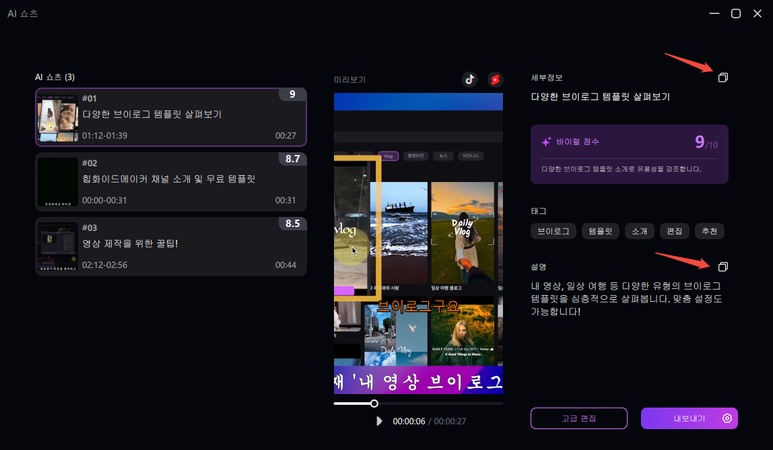Select clip #02 힙화이드메이커 채널 소개

171,182
